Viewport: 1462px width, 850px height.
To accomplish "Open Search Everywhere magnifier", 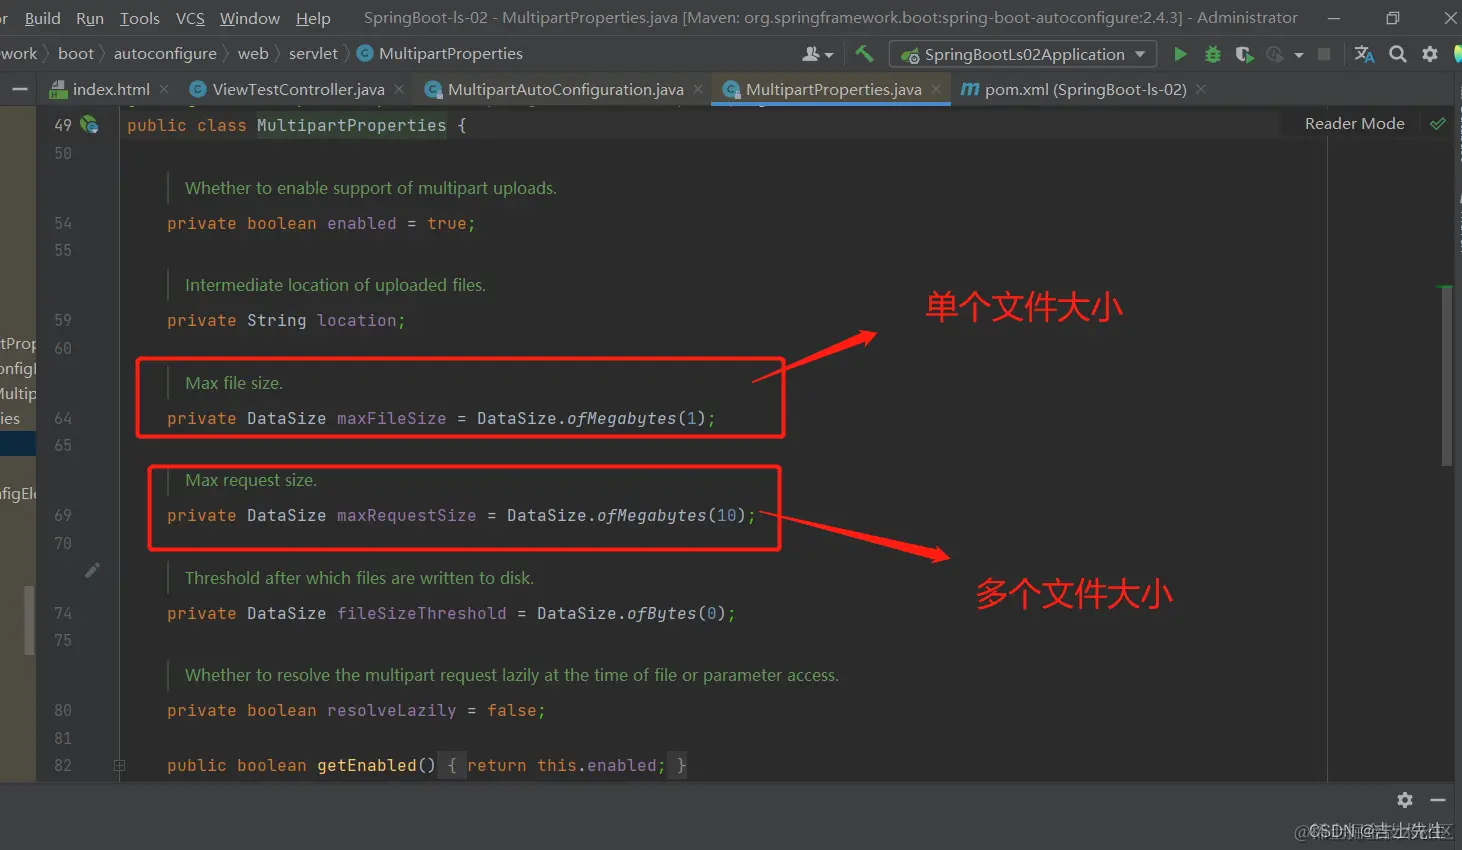I will click(1398, 54).
